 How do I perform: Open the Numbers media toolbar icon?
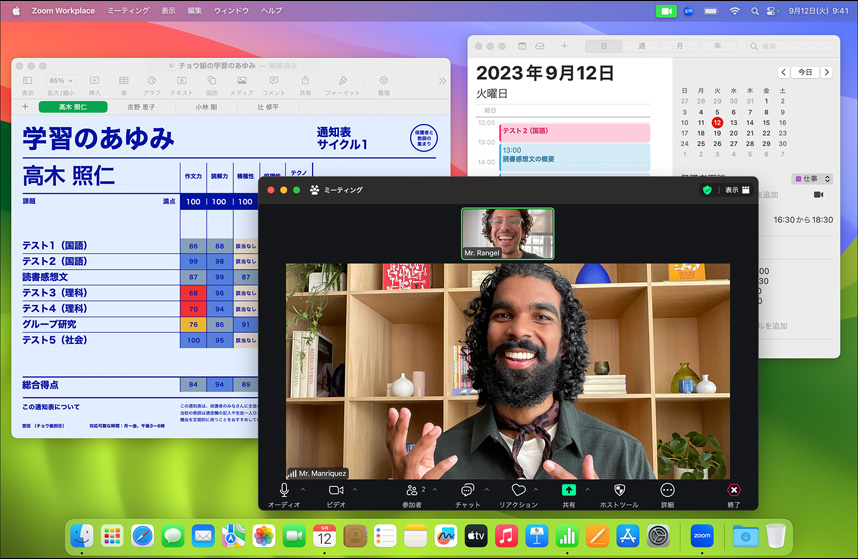pos(241,80)
